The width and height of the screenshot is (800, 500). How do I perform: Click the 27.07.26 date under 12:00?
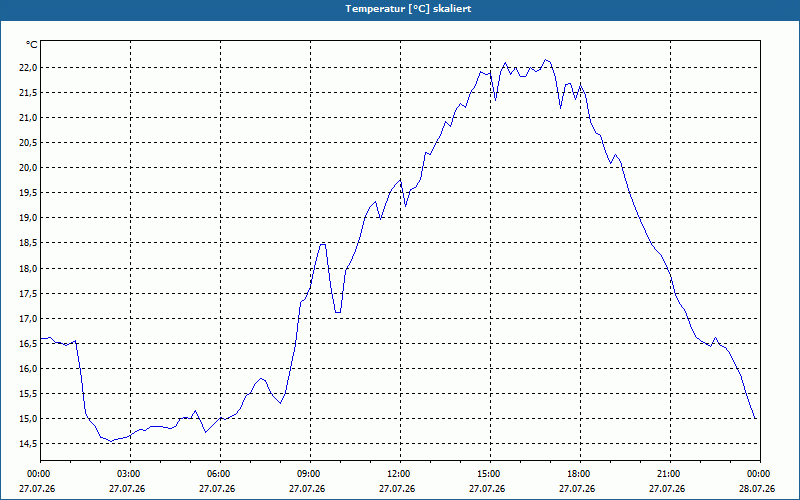[x=397, y=489]
